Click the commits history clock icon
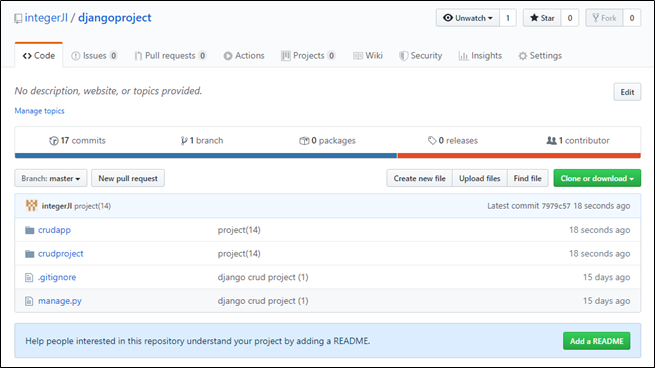The width and height of the screenshot is (655, 368). pos(54,141)
